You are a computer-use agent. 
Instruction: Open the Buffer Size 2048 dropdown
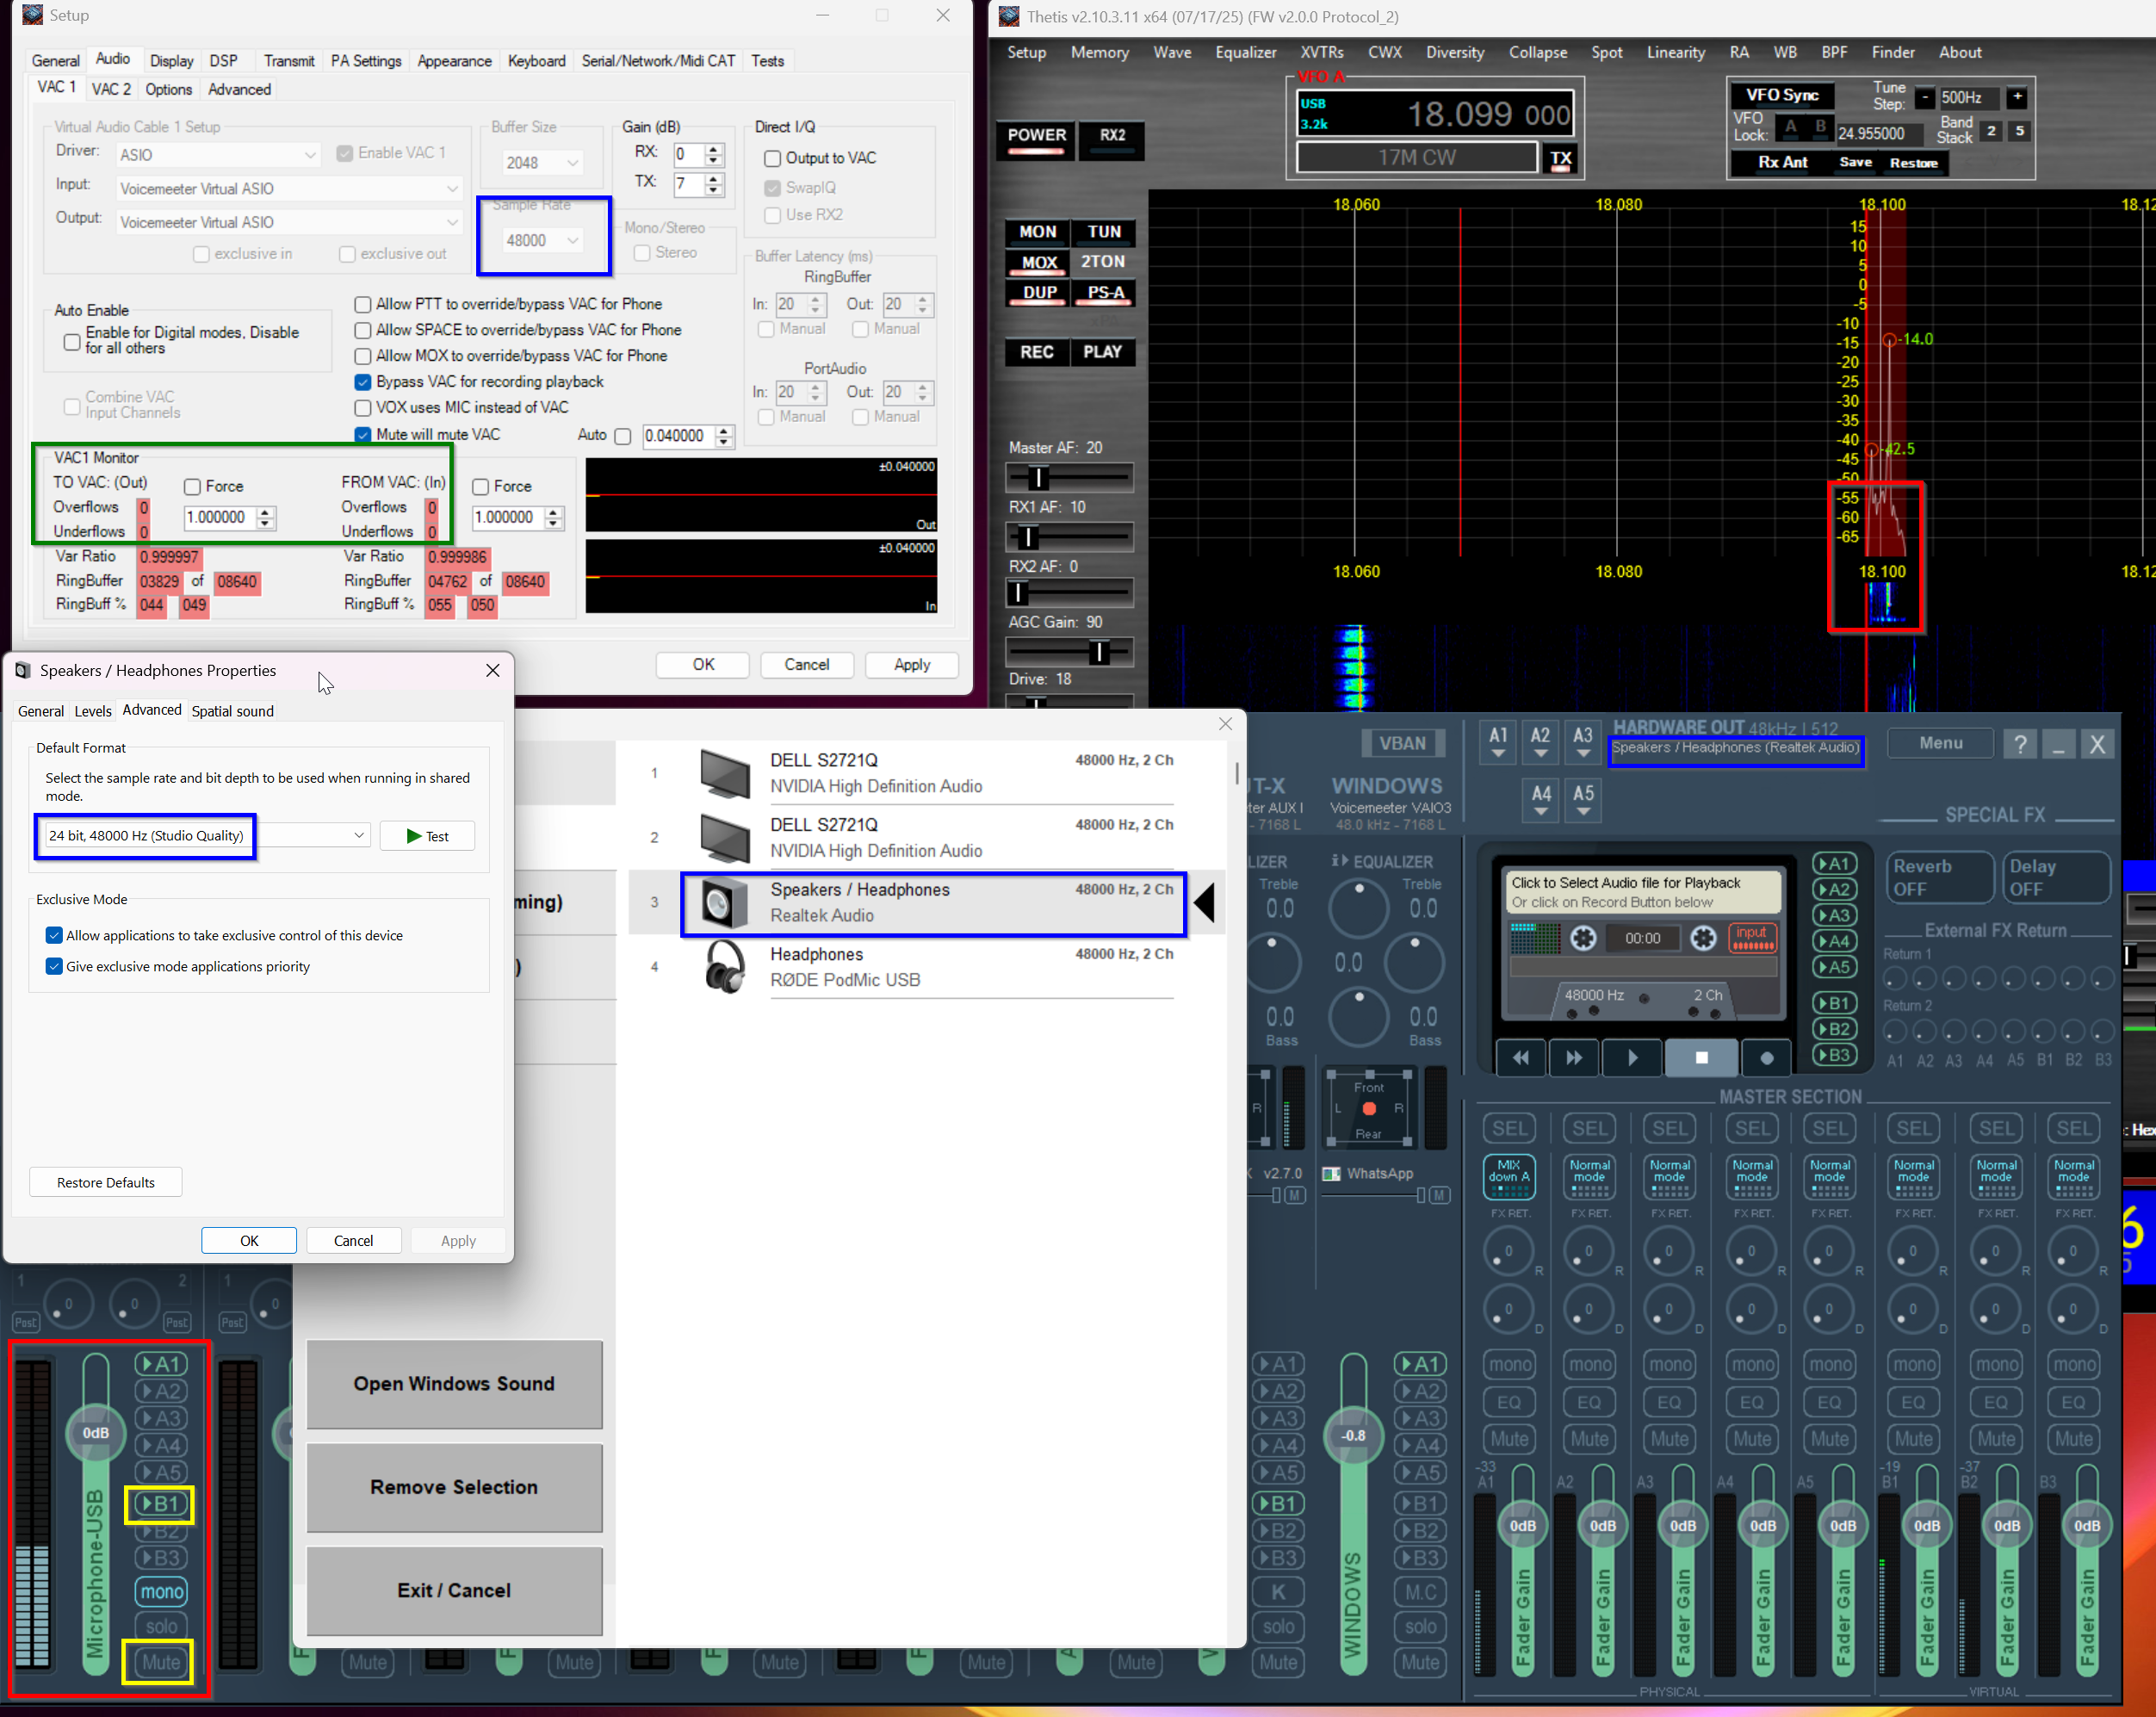pos(543,162)
